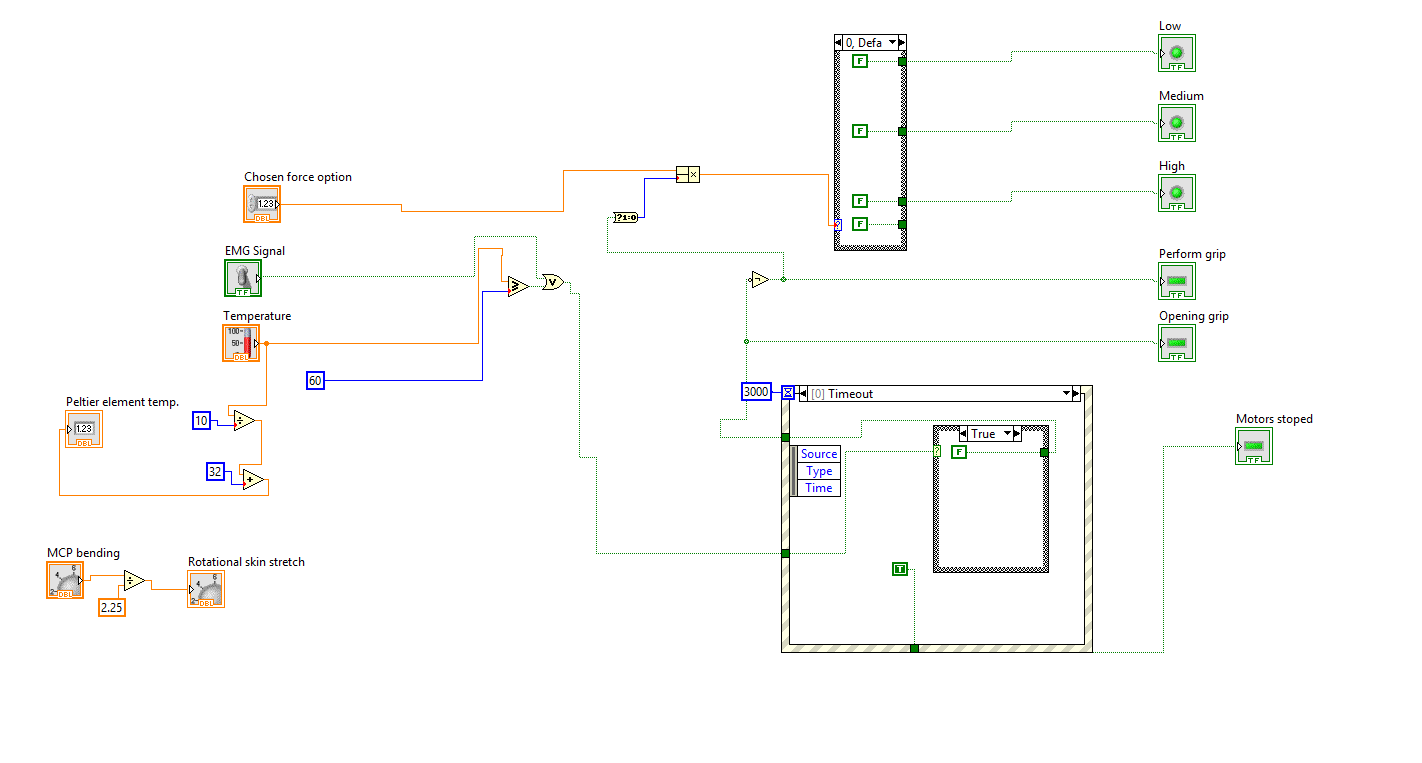Click the Source event data item
Screen dimensions: 1422x763
818,454
